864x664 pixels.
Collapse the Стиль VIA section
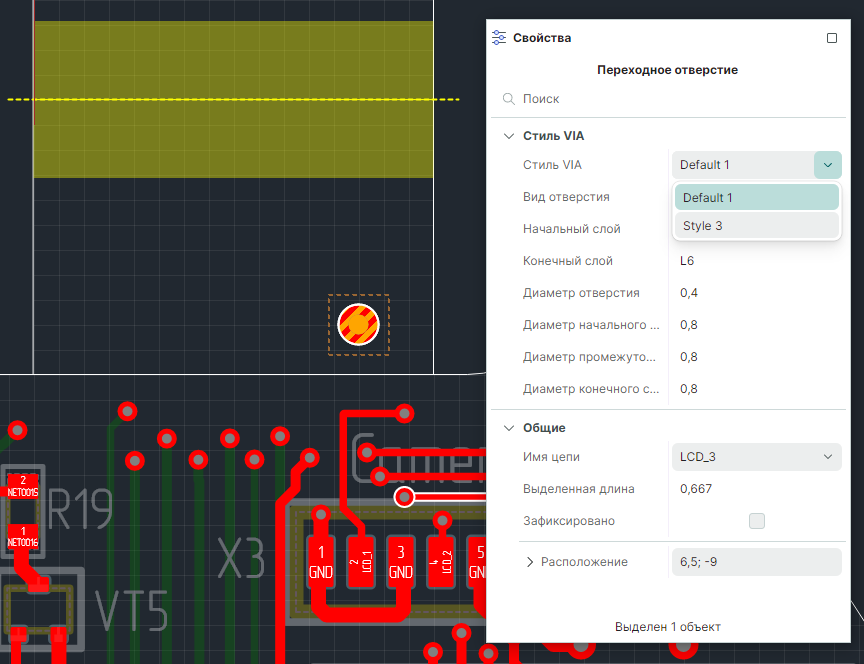(x=509, y=136)
